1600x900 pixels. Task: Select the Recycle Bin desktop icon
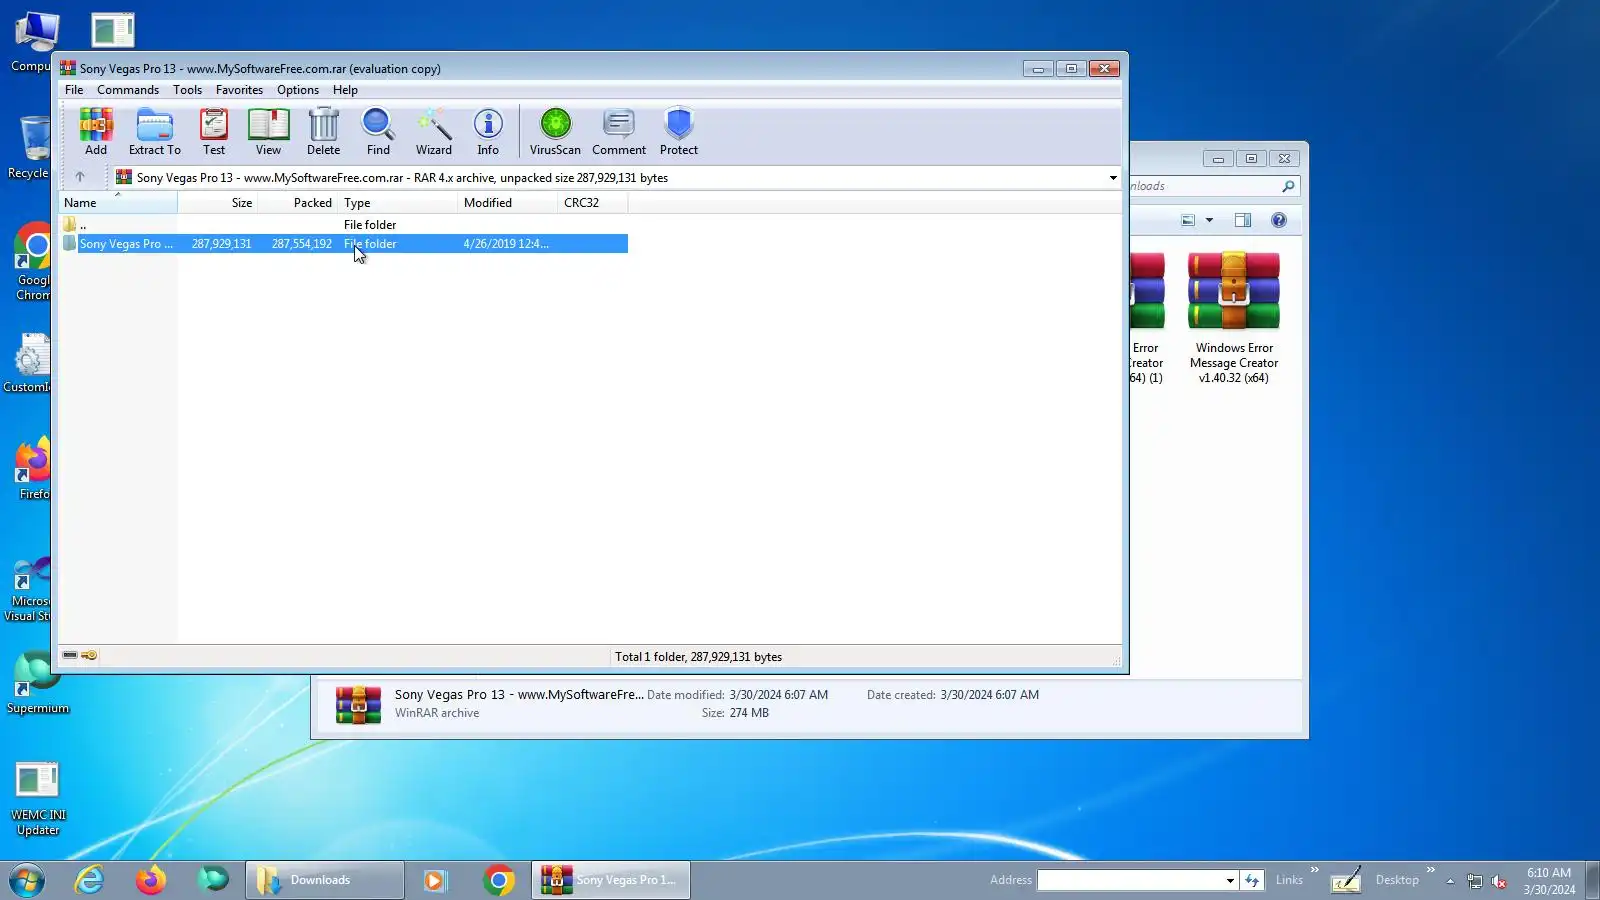pyautogui.click(x=28, y=147)
